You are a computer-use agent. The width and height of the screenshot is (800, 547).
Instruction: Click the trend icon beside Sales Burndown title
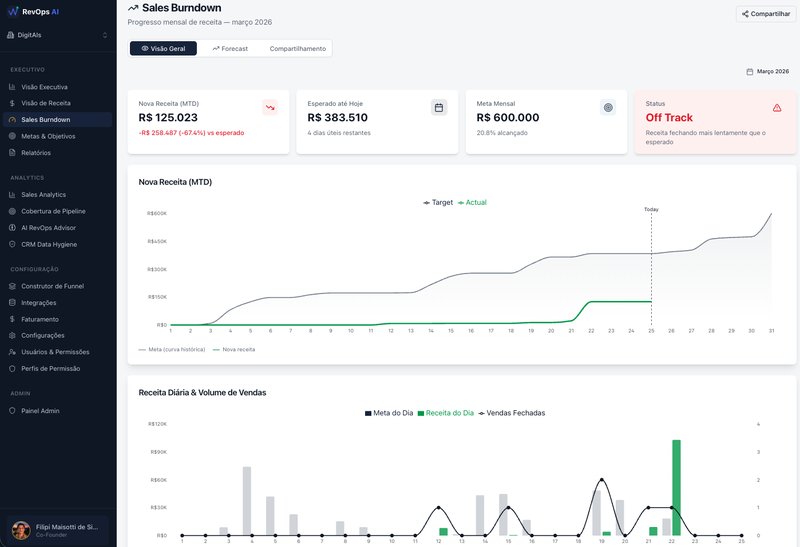point(133,8)
